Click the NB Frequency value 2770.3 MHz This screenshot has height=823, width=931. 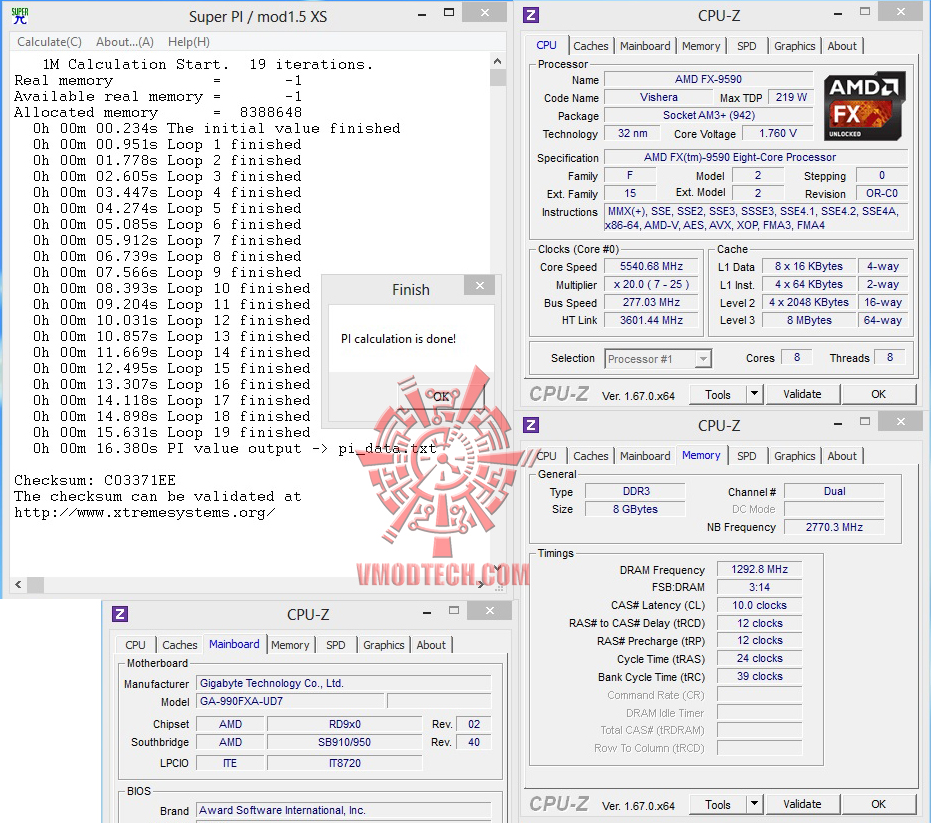click(x=834, y=527)
